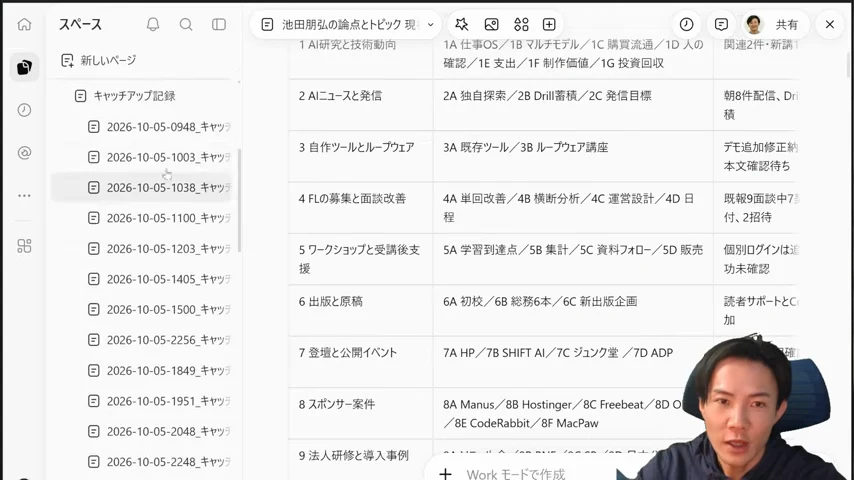Click the AI sparkle icon in toolbar

click(x=461, y=25)
